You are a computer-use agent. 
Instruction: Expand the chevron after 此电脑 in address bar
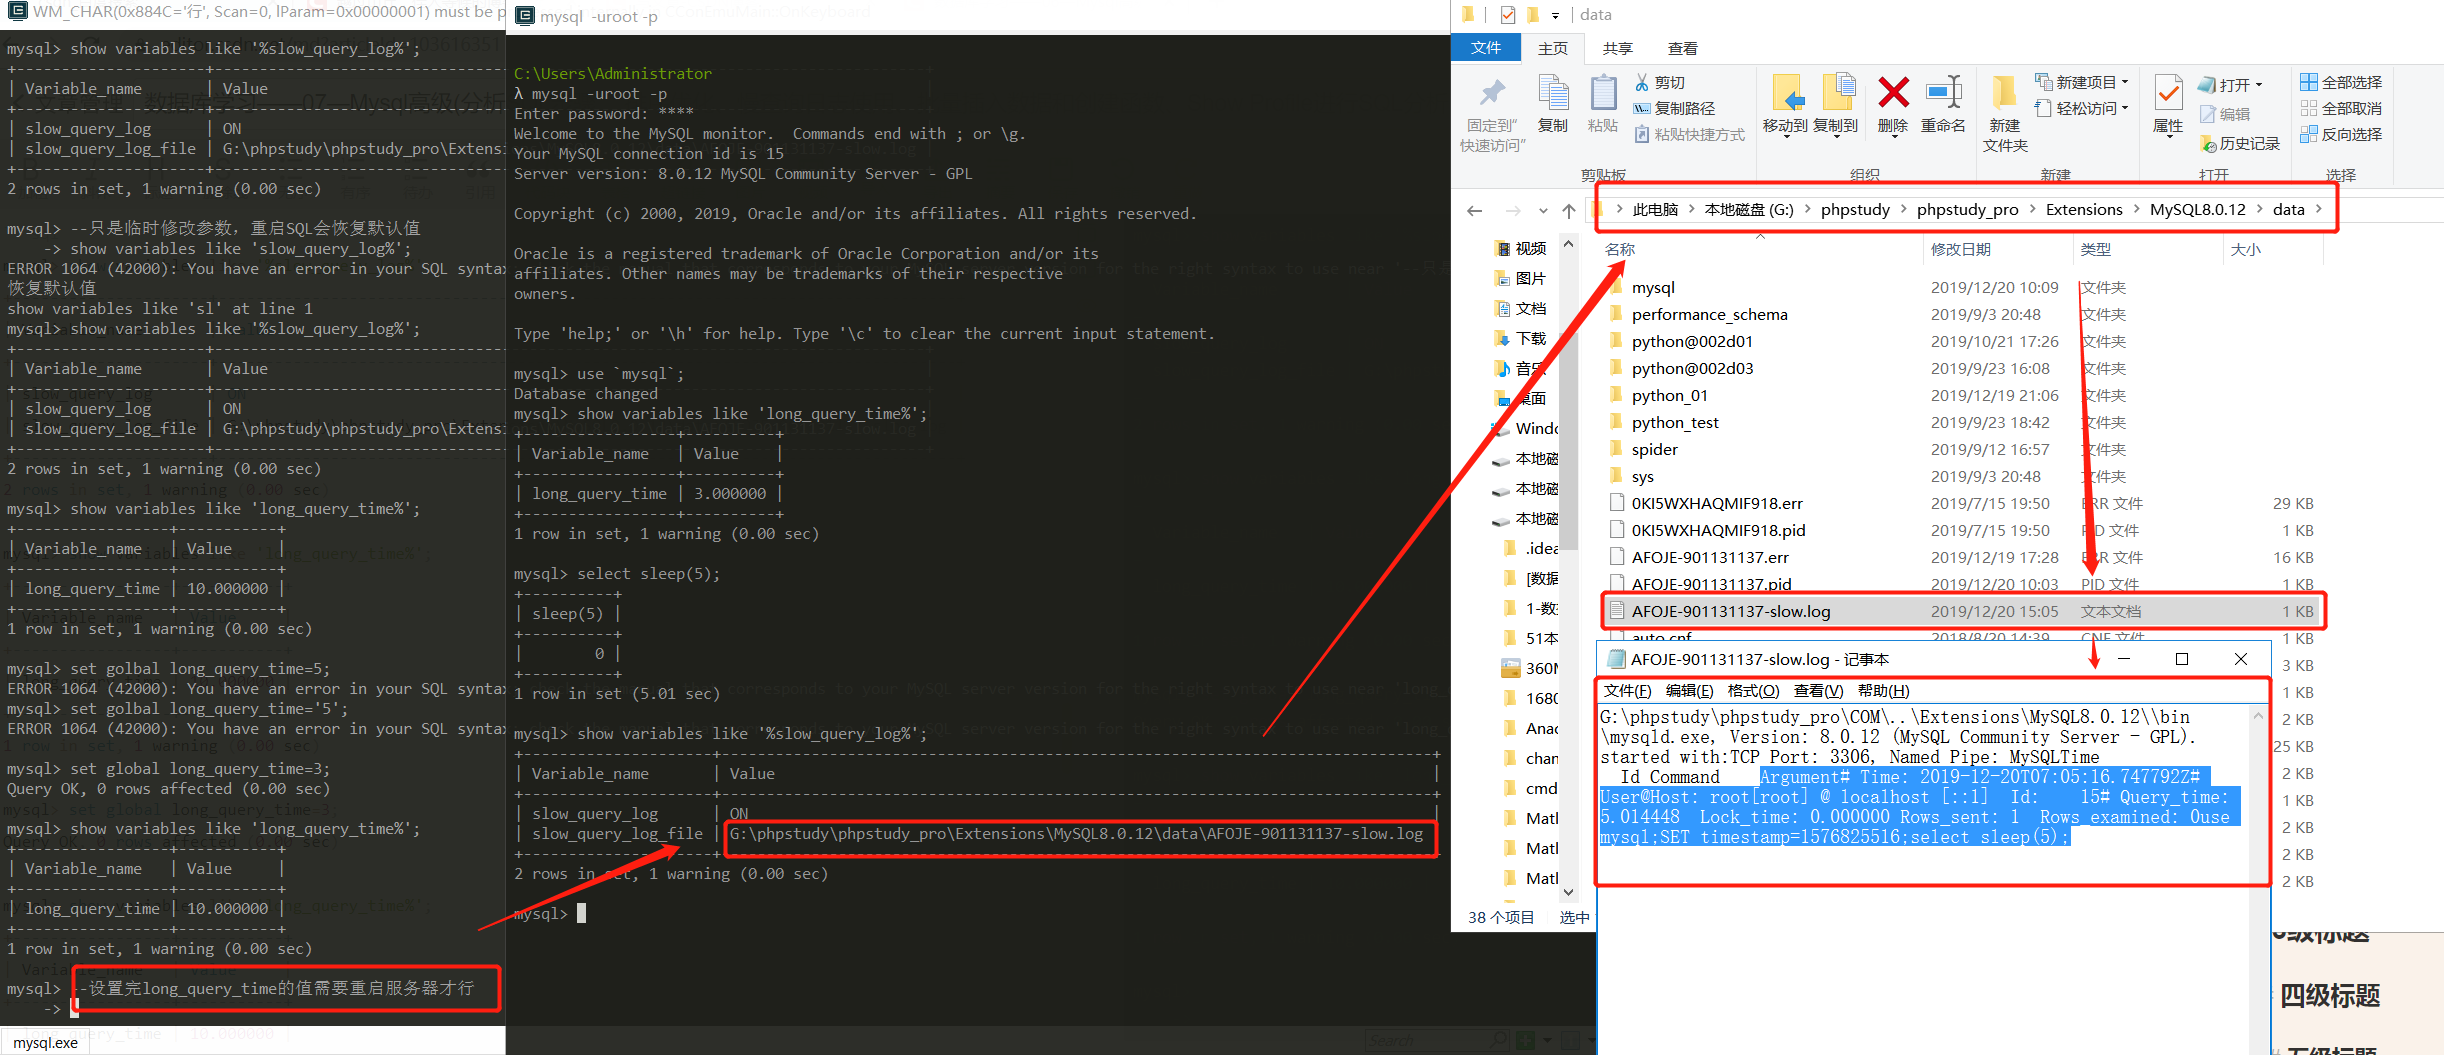(x=1691, y=209)
